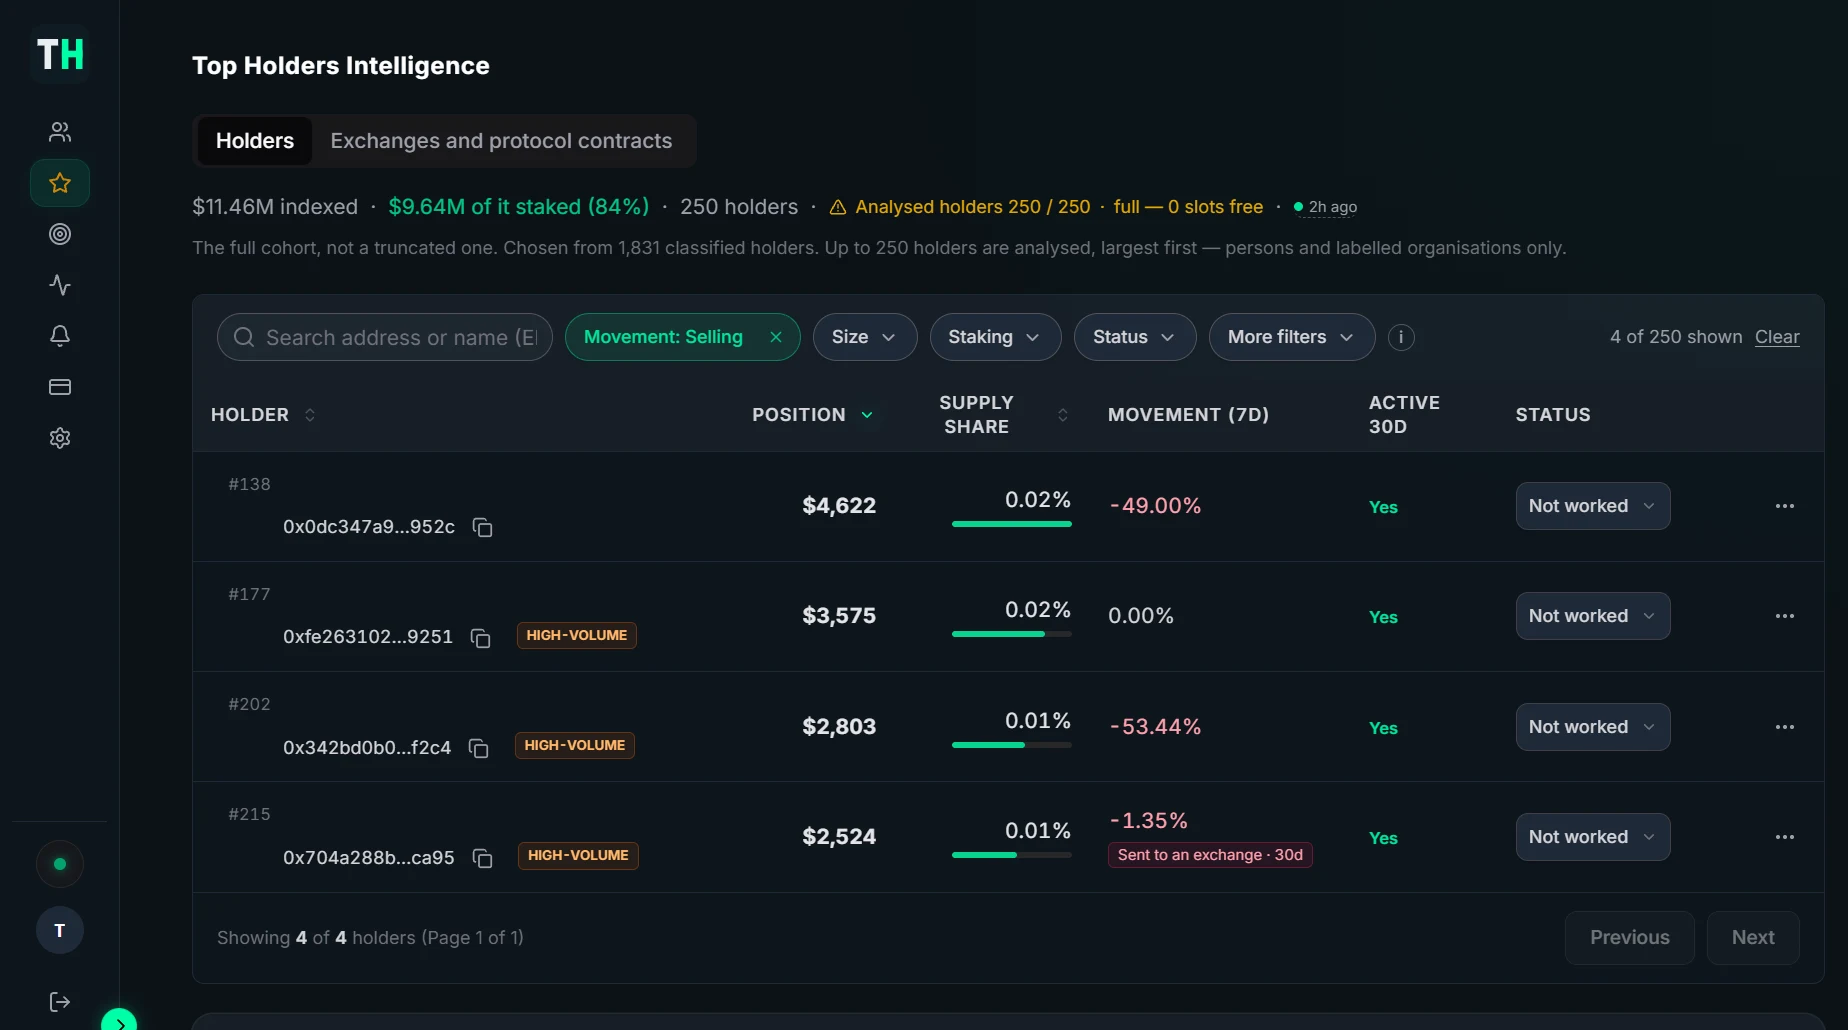Click the Next page button
Screen dimensions: 1848x1030
[1753, 938]
